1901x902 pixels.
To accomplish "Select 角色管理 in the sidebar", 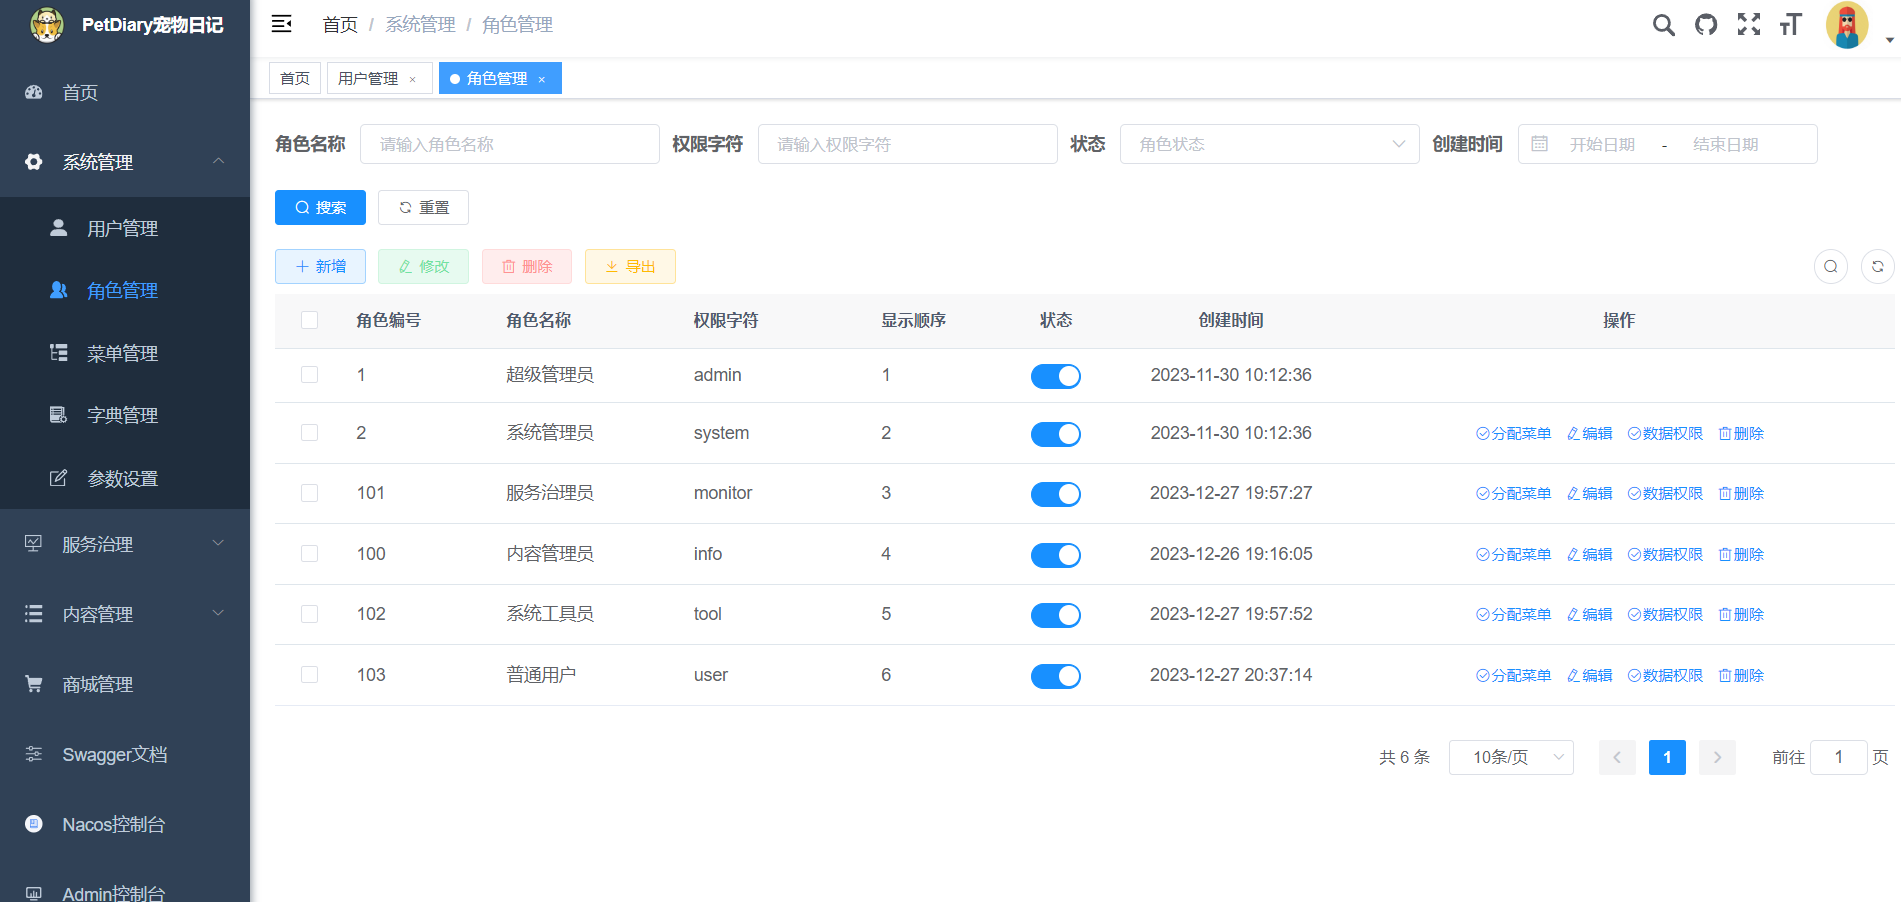I will [125, 290].
